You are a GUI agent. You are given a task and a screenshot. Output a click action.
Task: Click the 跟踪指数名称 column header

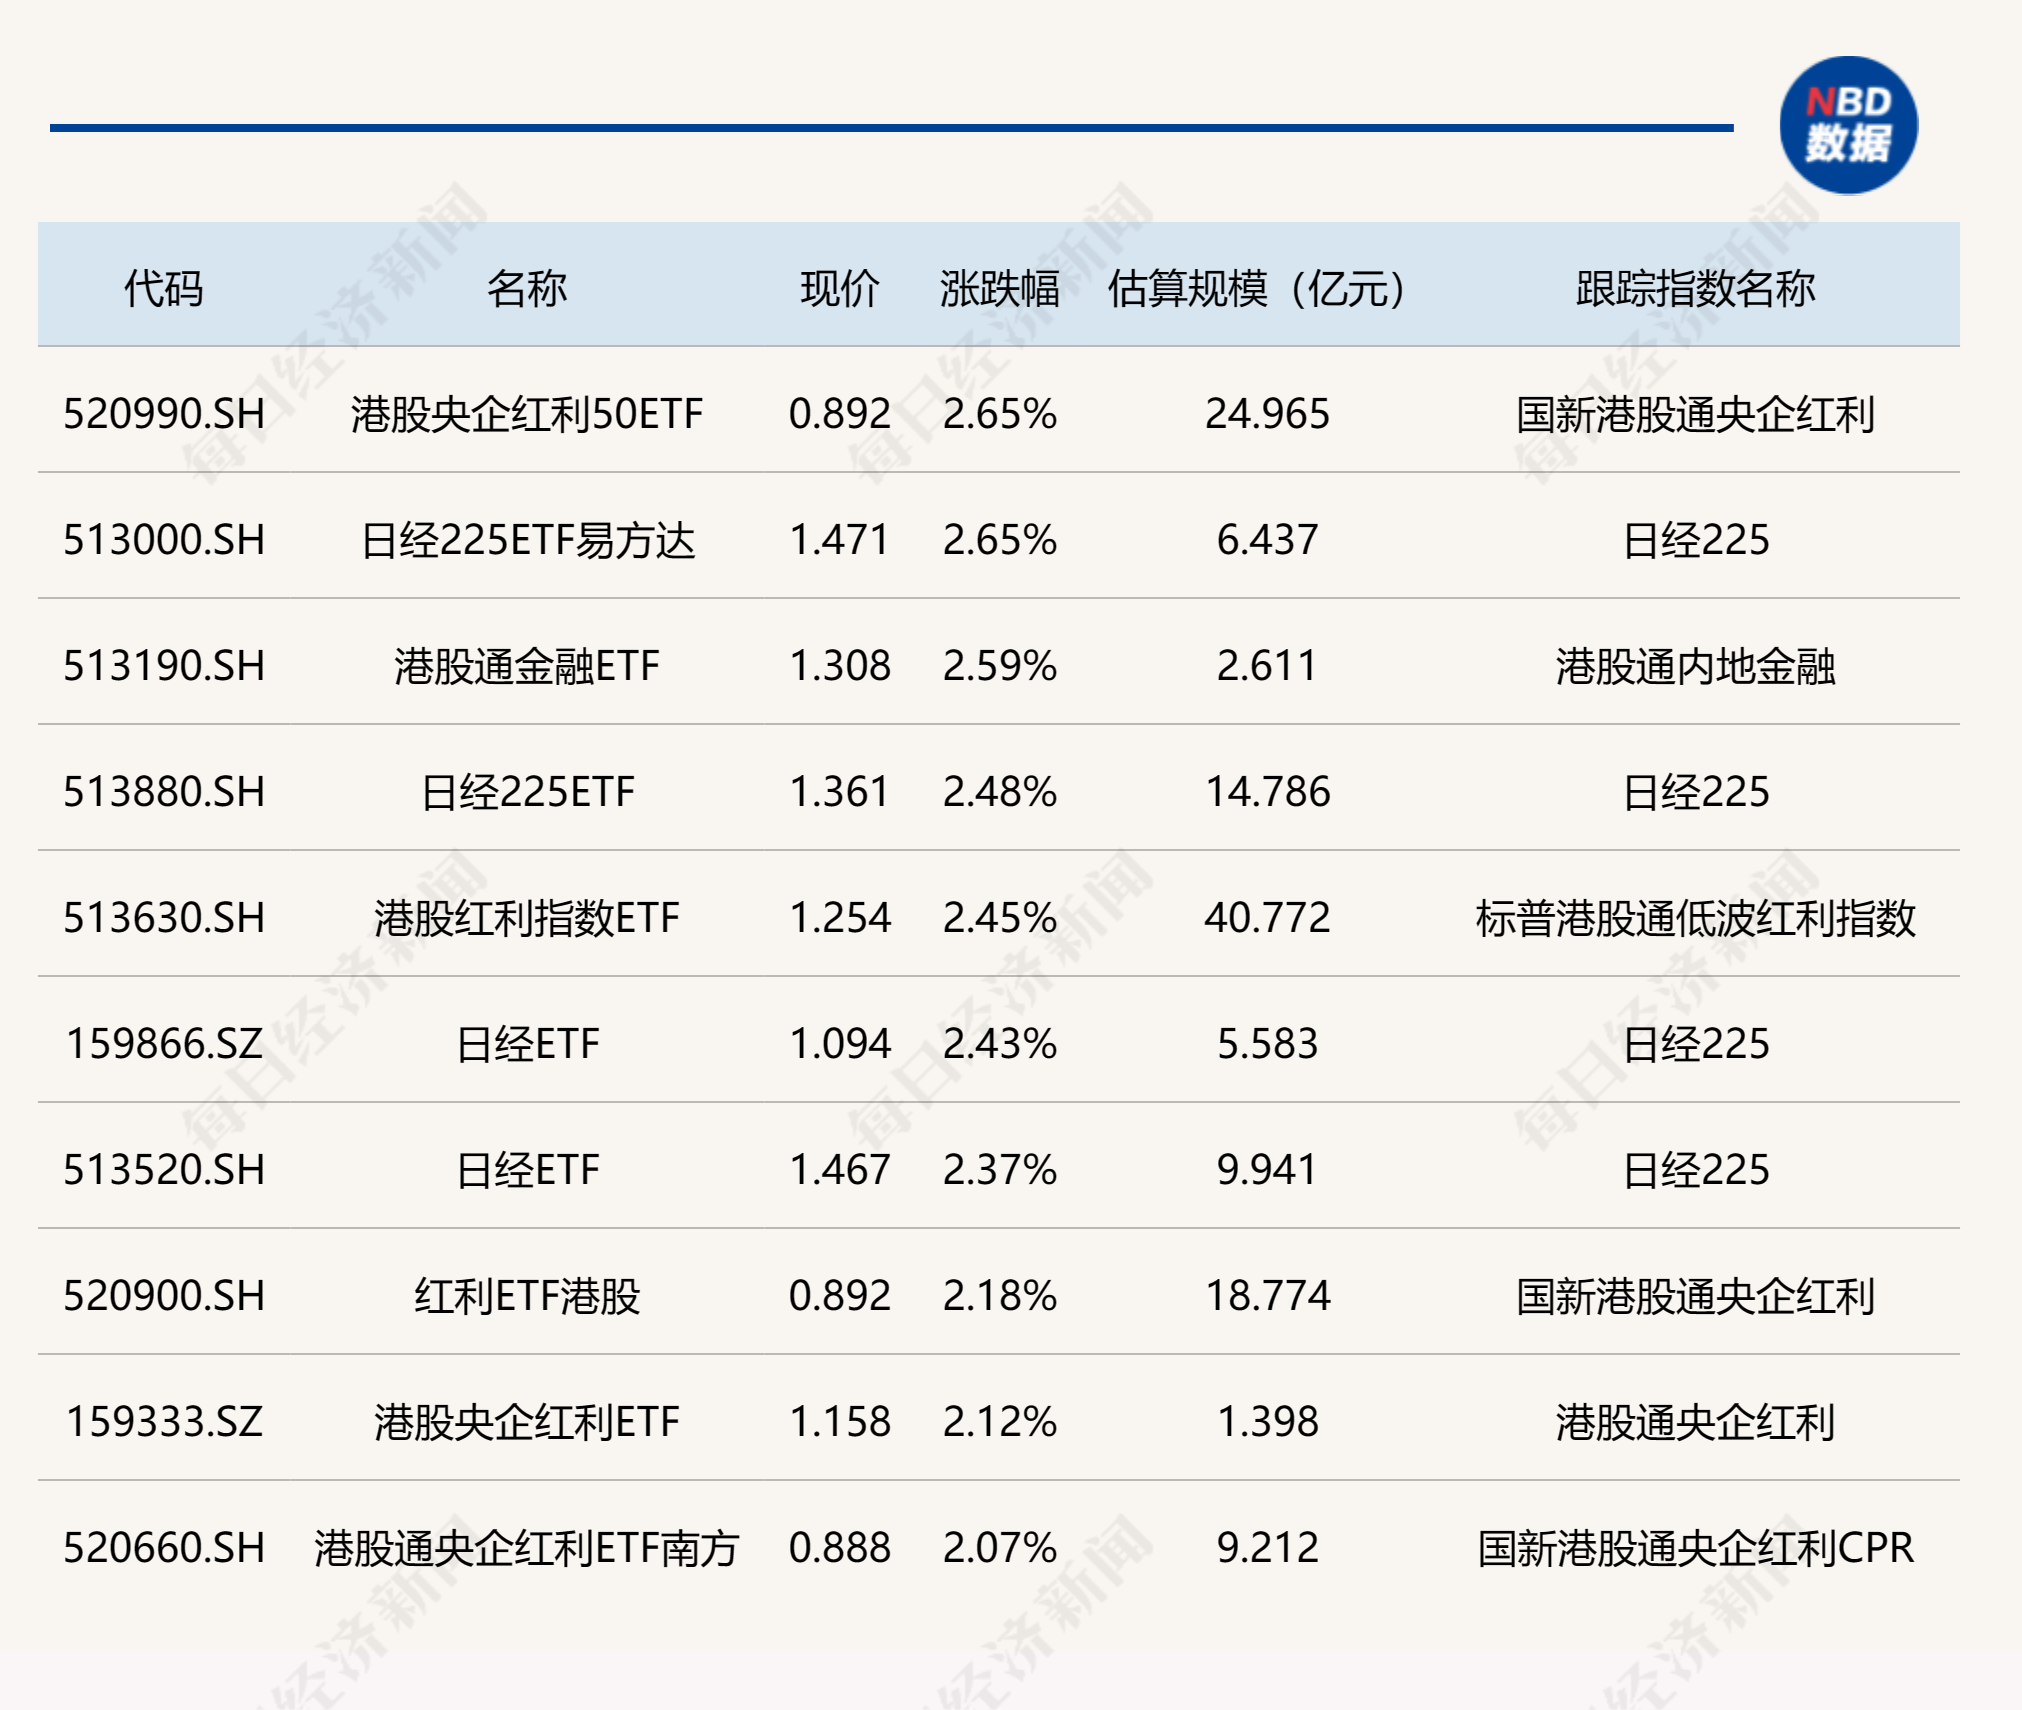tap(1695, 288)
